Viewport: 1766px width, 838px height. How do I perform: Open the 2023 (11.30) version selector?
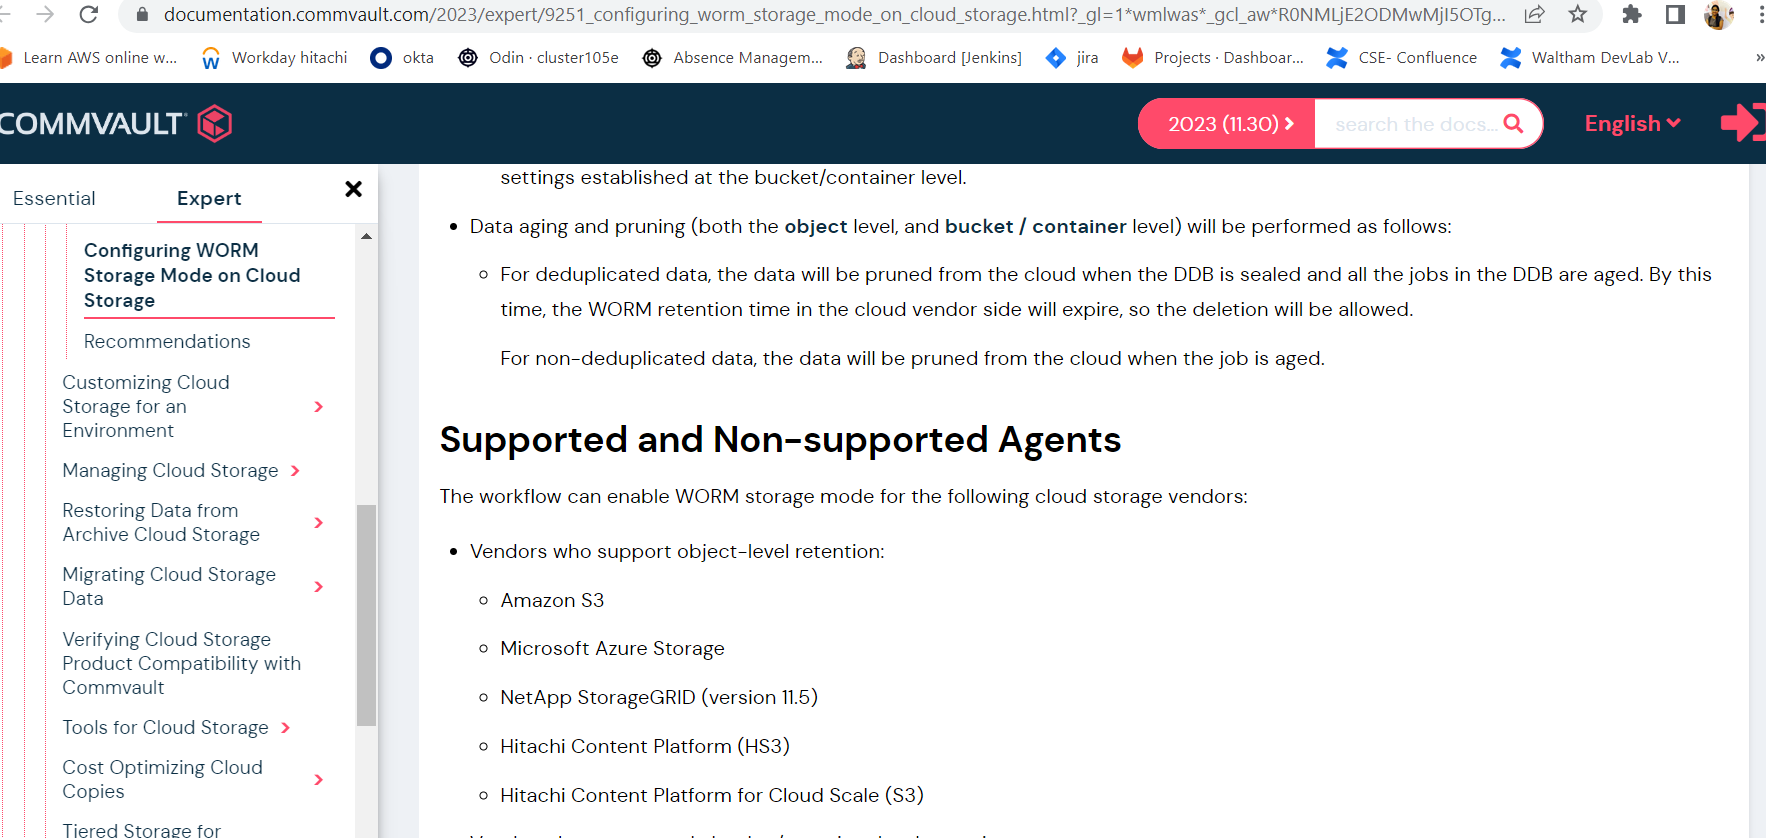(1226, 124)
